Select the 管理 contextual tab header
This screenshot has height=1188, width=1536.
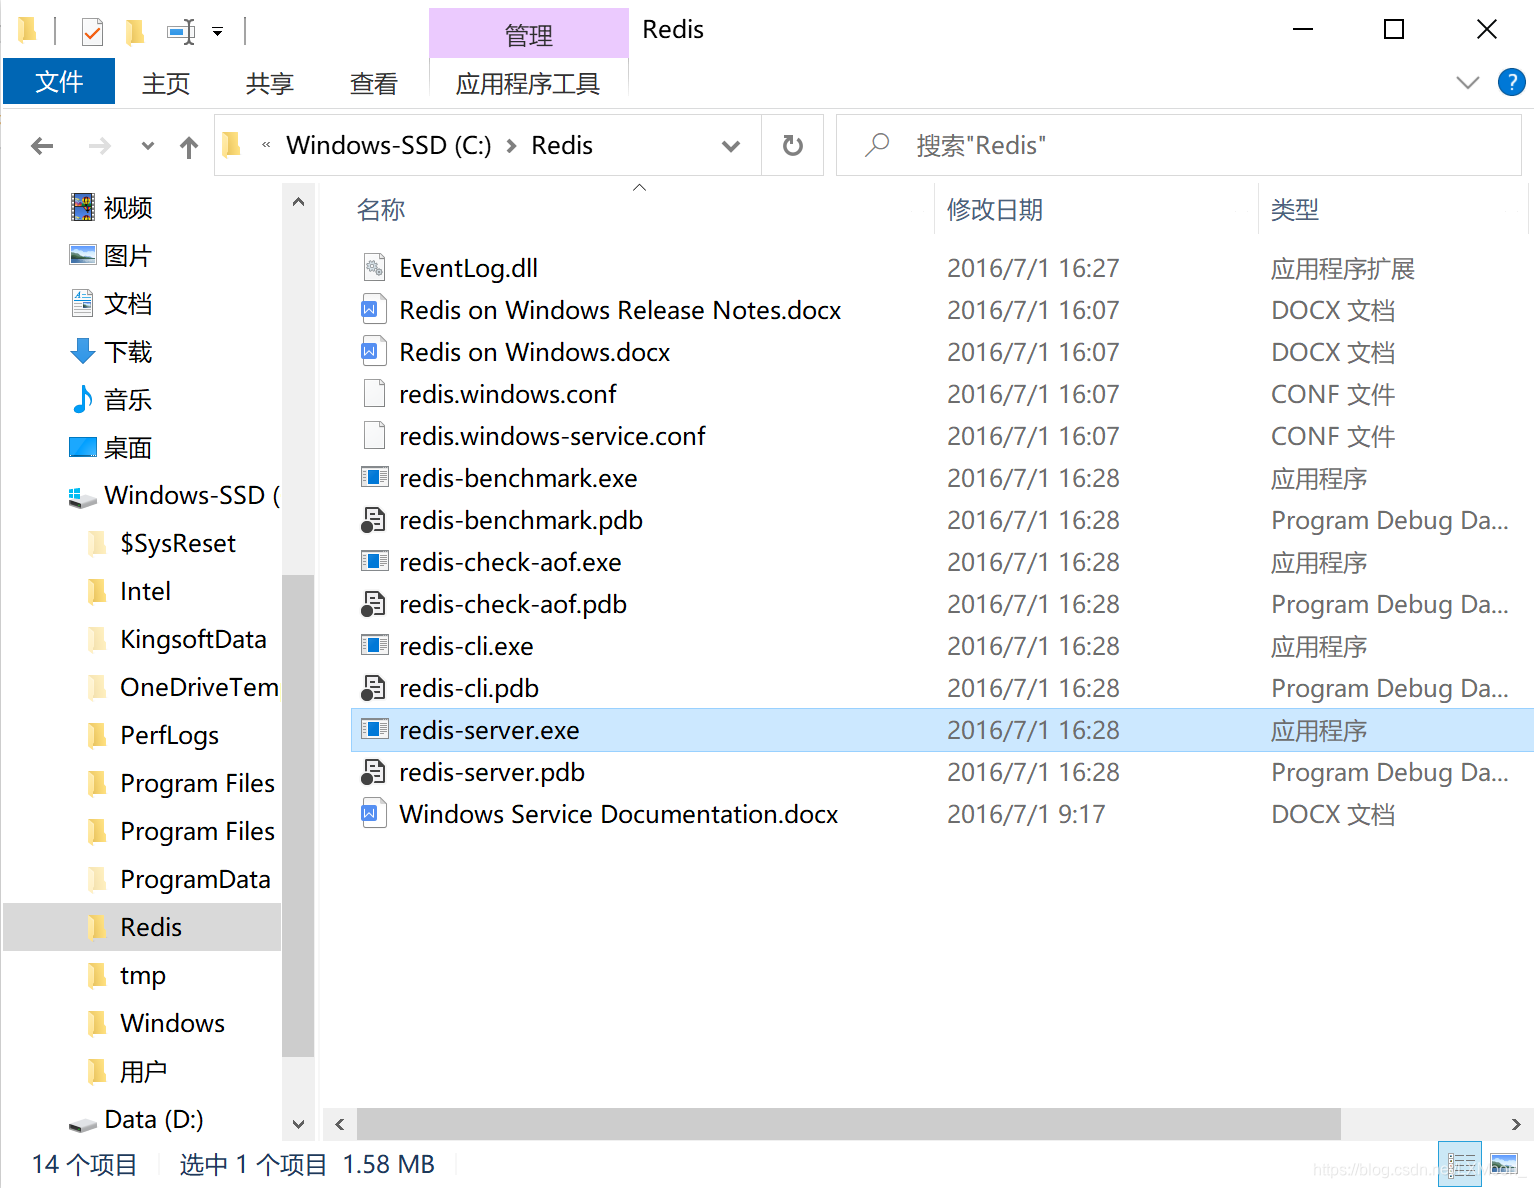click(x=528, y=35)
